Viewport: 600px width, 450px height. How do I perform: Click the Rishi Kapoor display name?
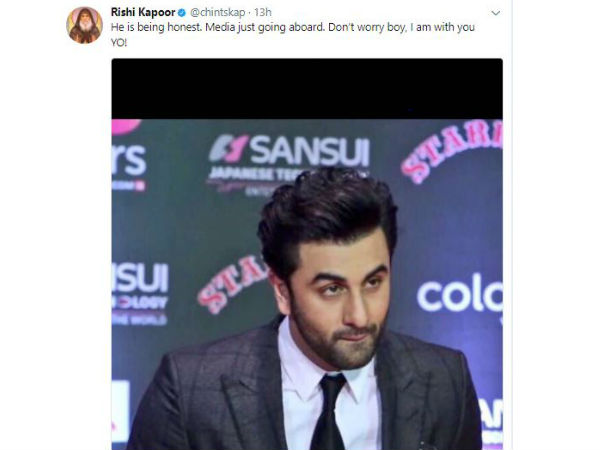143,12
